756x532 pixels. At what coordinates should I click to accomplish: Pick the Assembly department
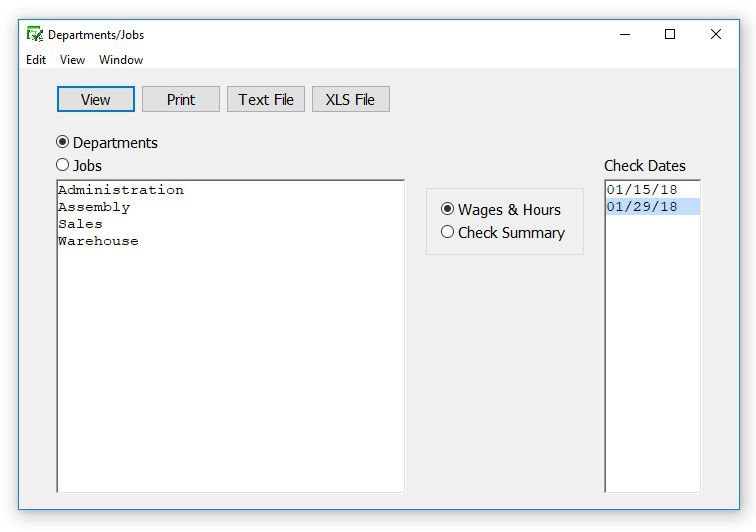(94, 207)
